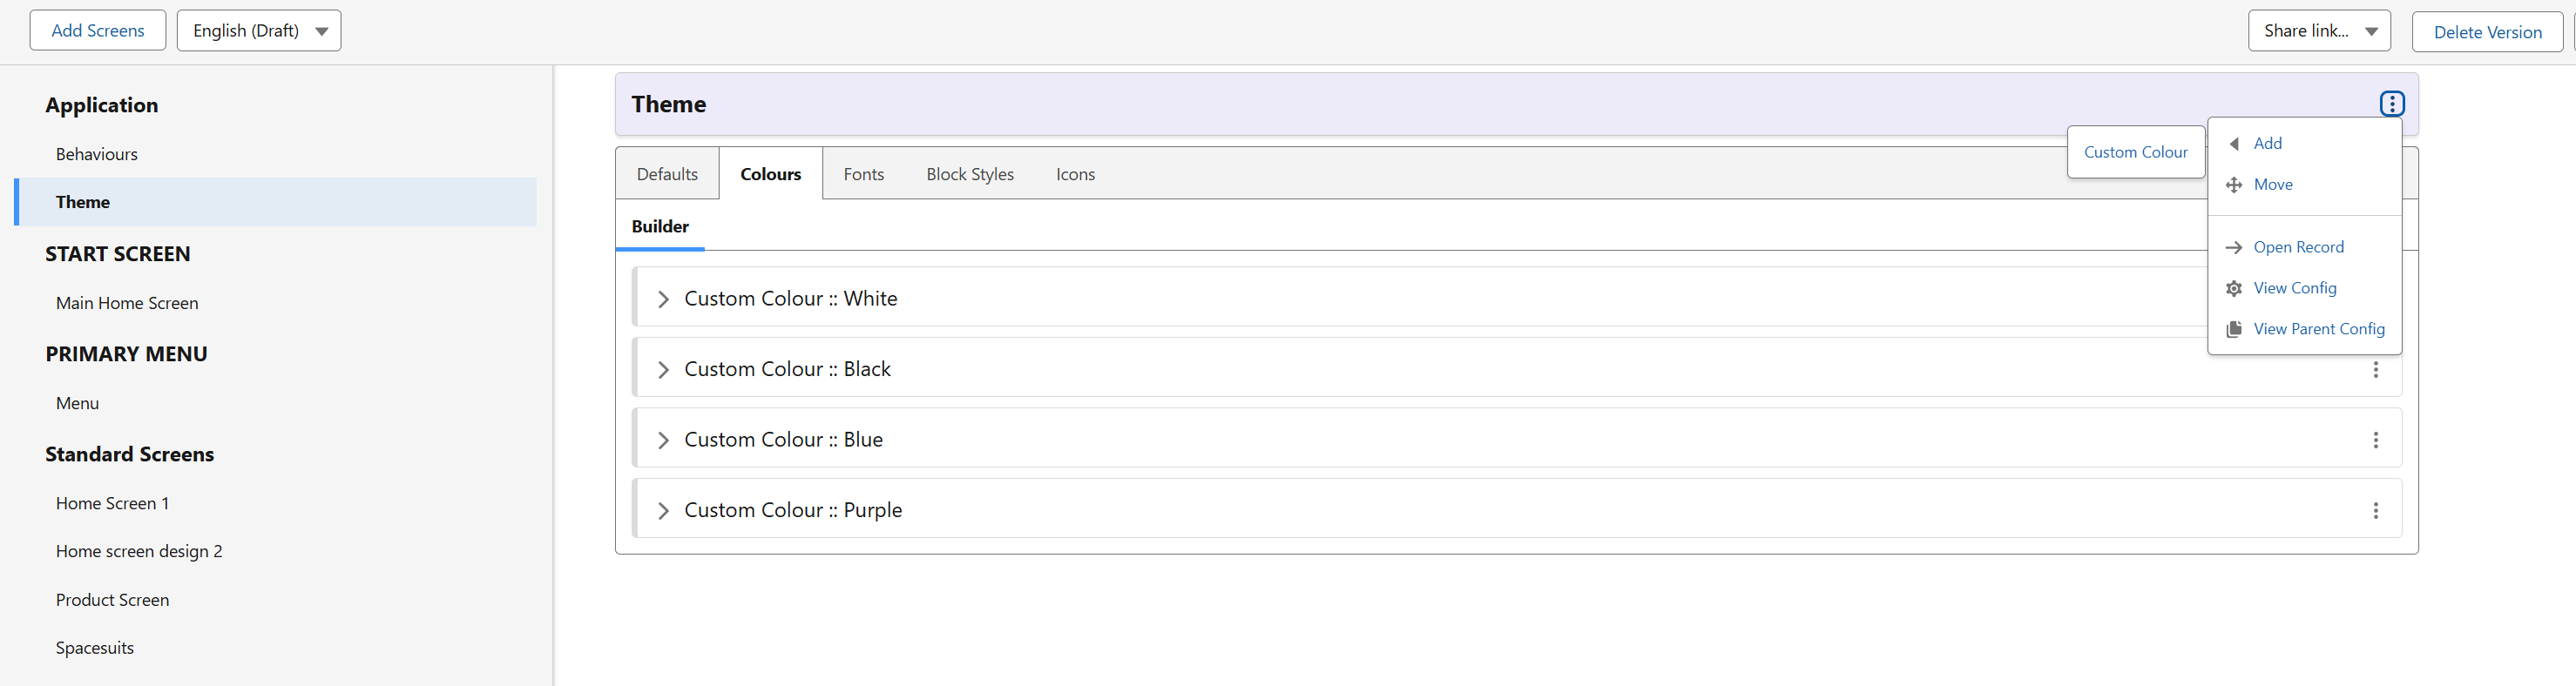Expand the Custom Colour Purple row

pyautogui.click(x=663, y=511)
